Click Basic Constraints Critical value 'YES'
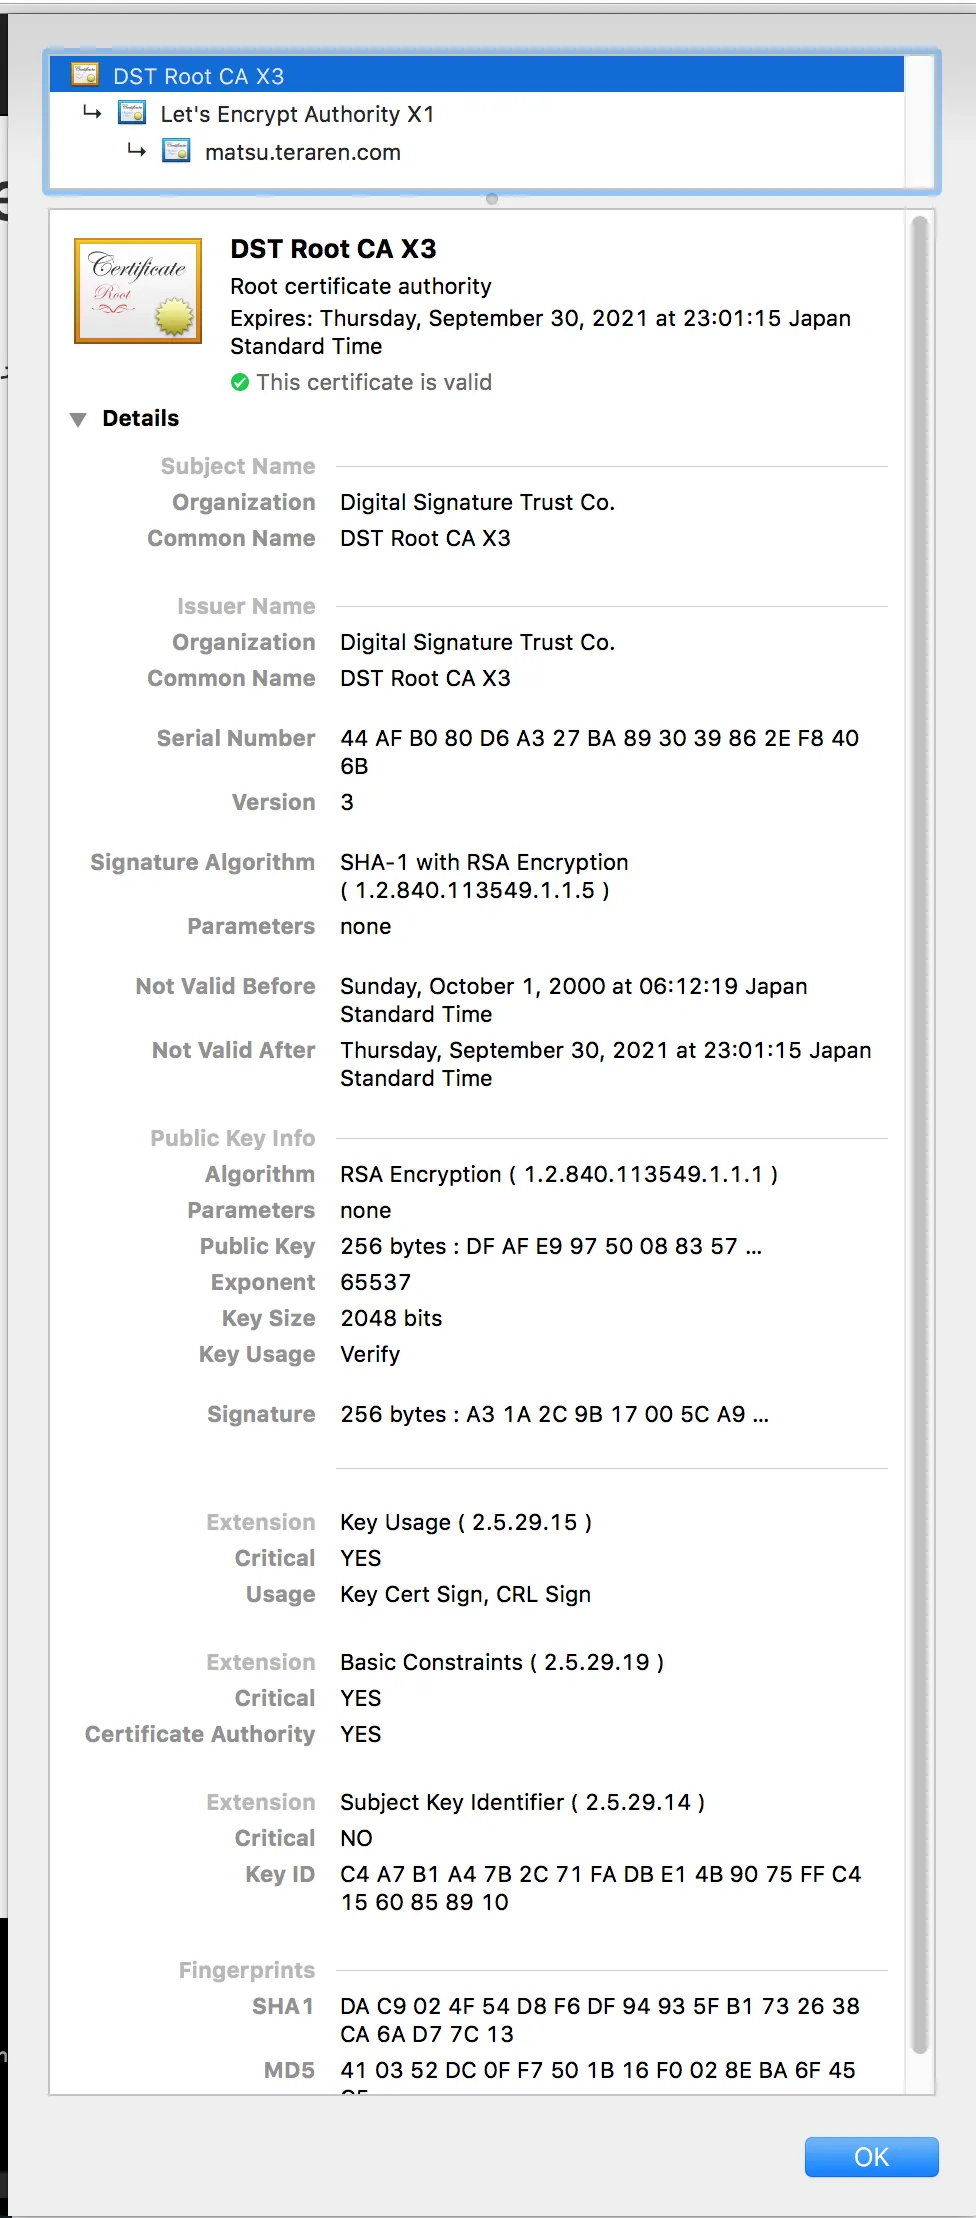The width and height of the screenshot is (976, 2218). click(361, 1698)
